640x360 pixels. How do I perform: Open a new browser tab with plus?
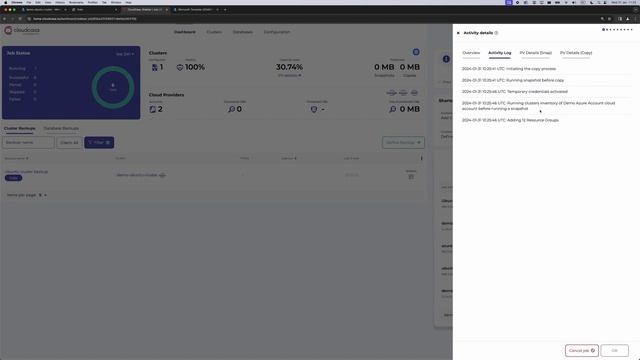[x=225, y=9]
